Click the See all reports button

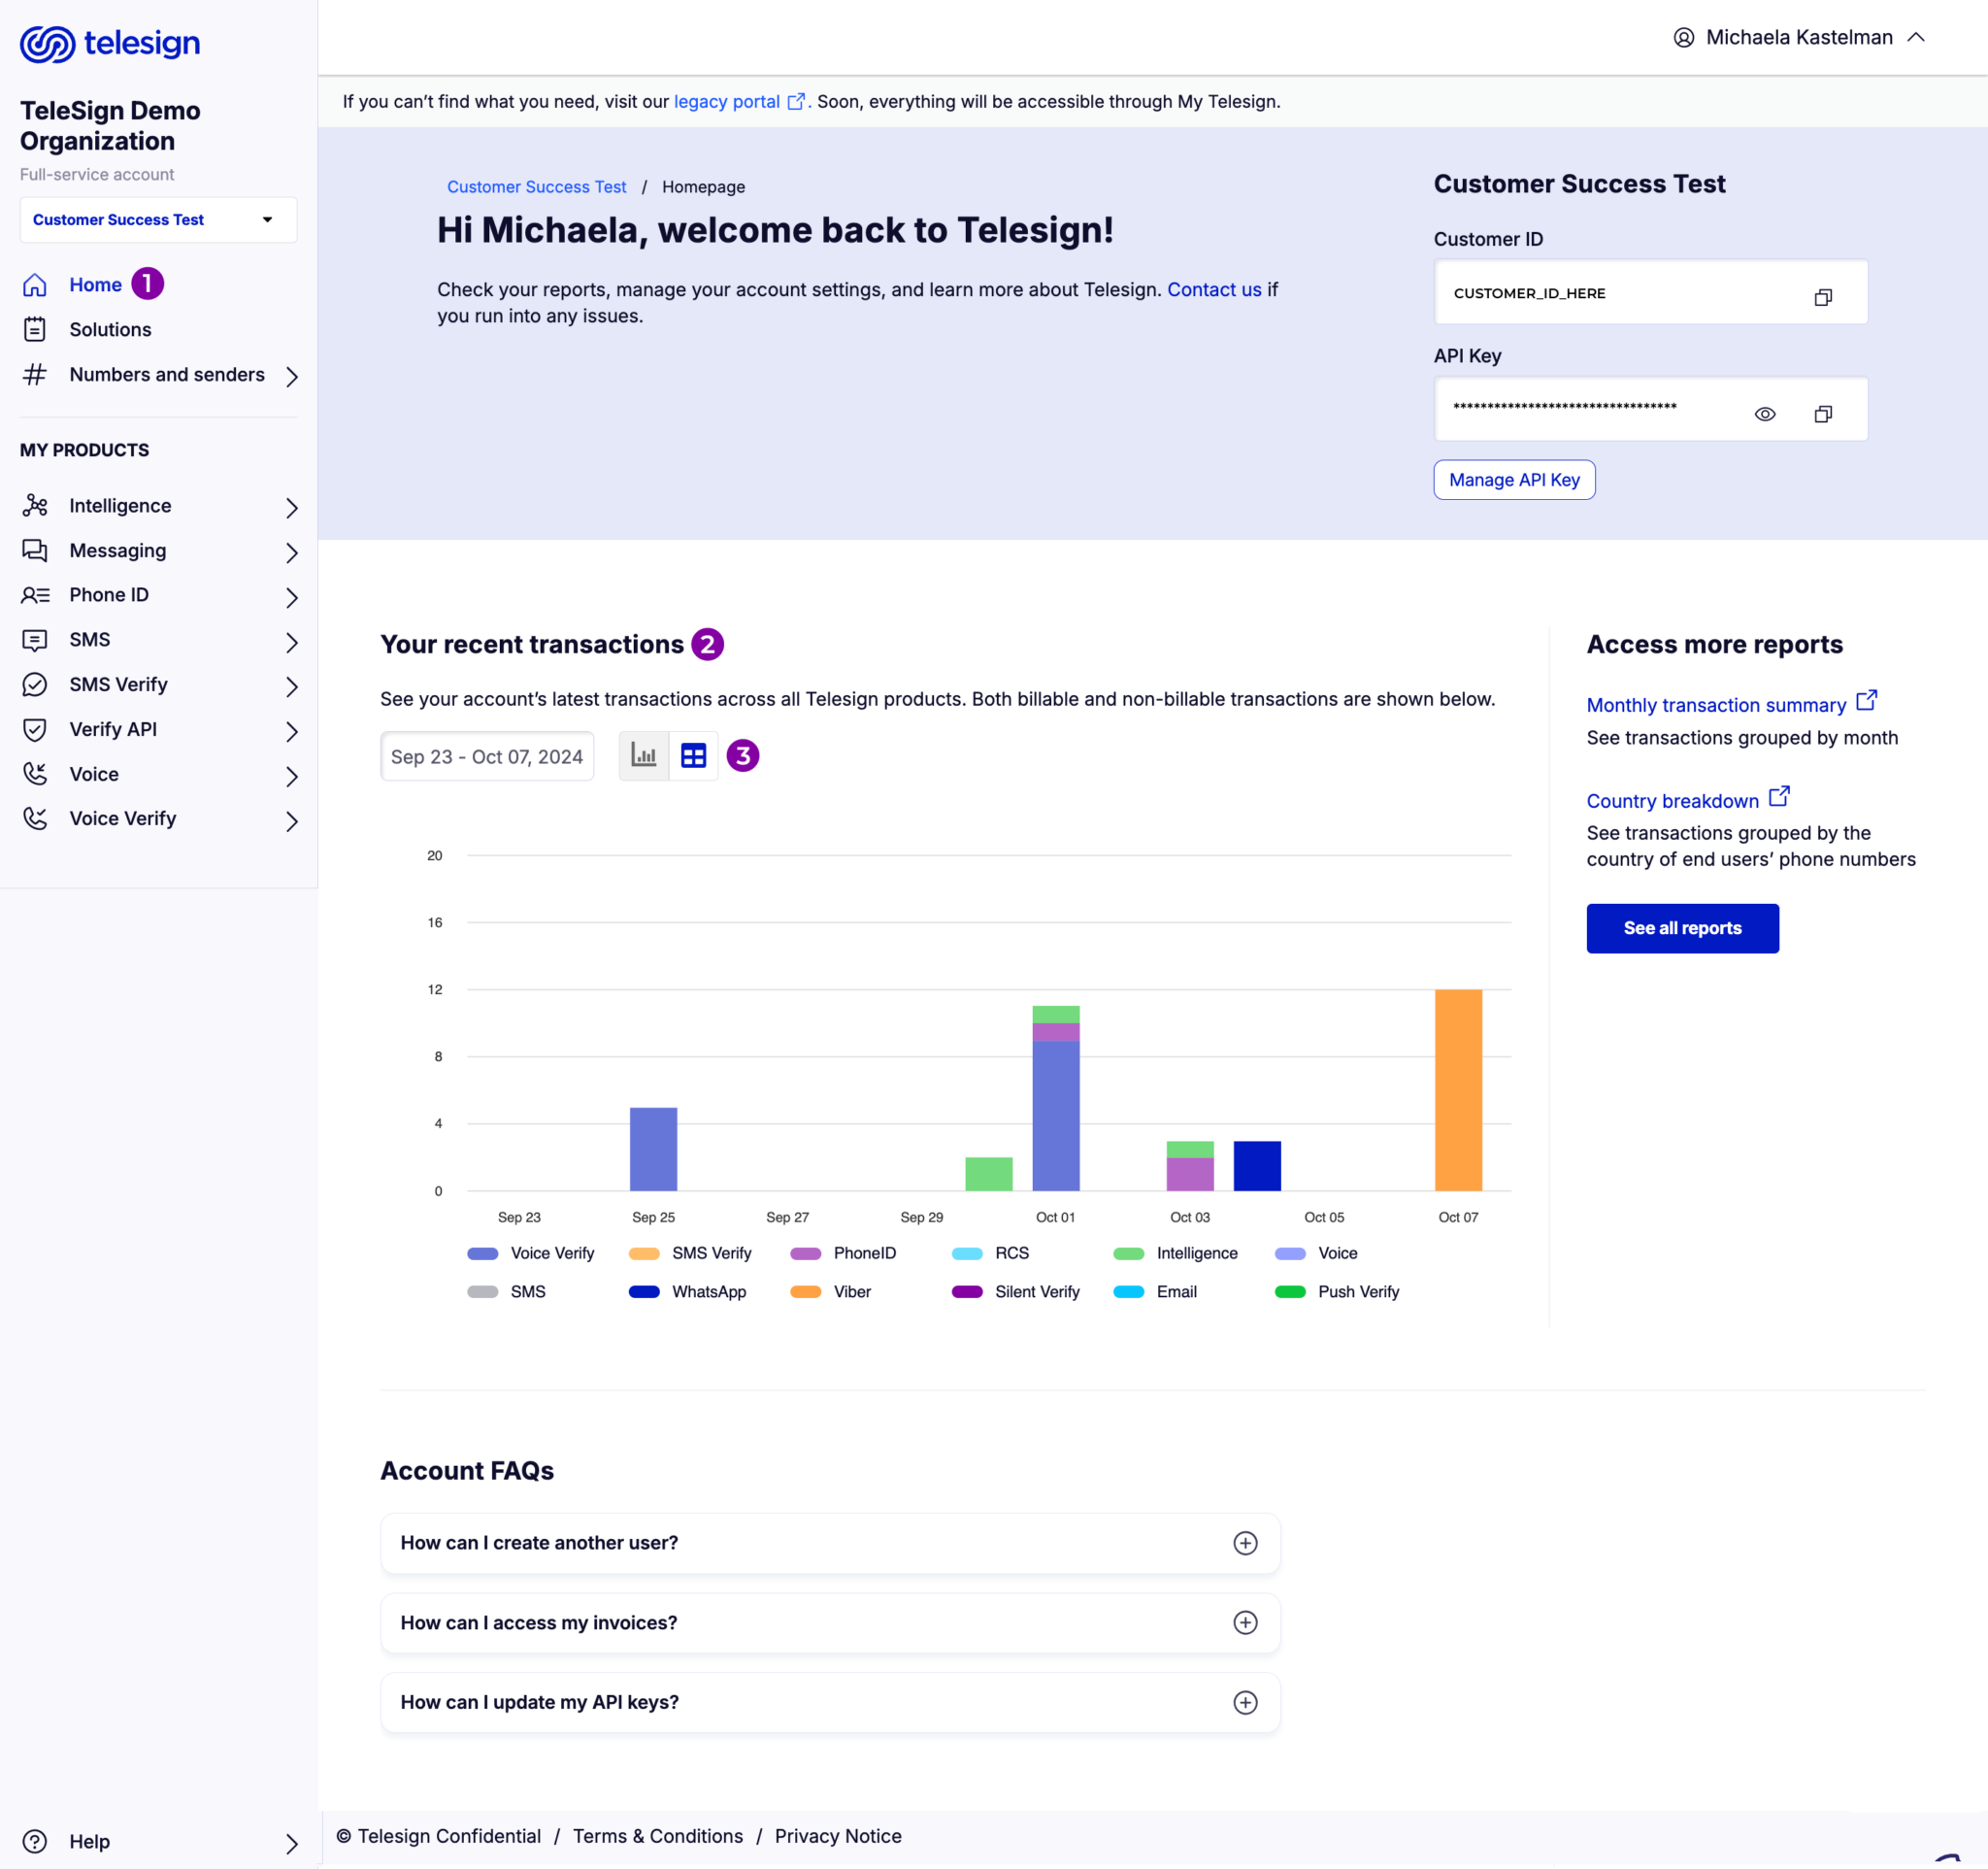pyautogui.click(x=1682, y=928)
